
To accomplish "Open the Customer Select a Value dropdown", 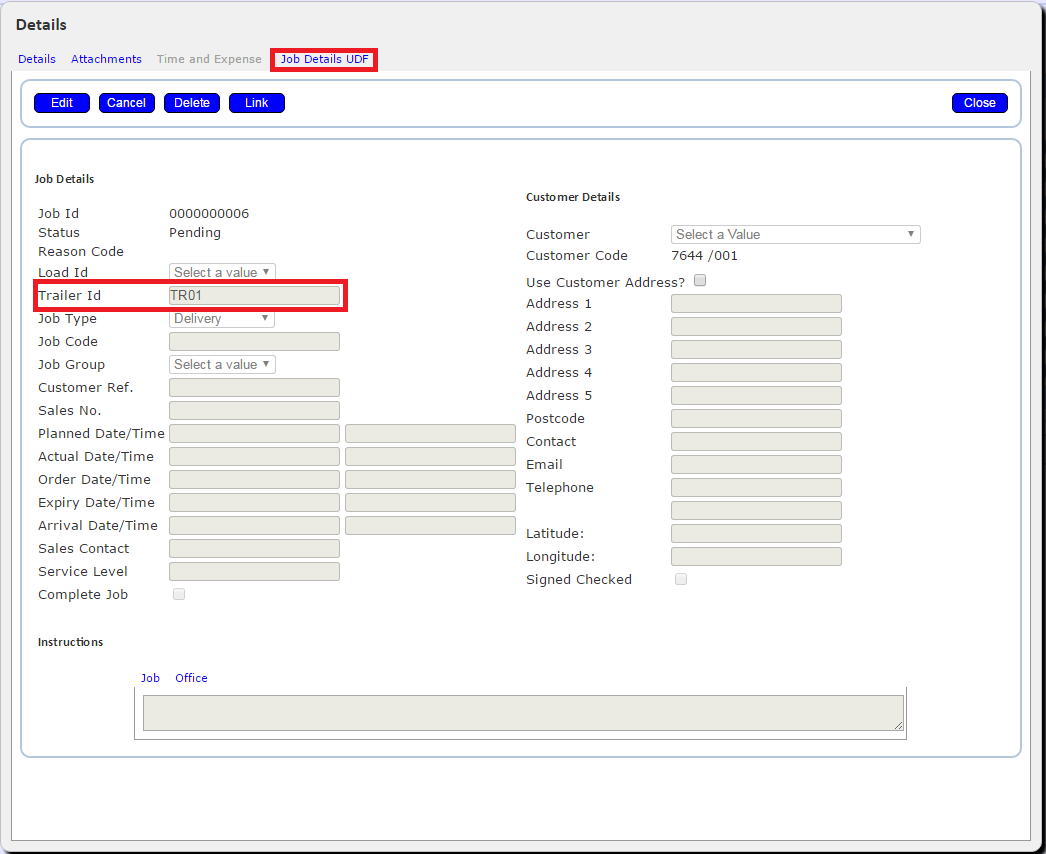I will 795,234.
